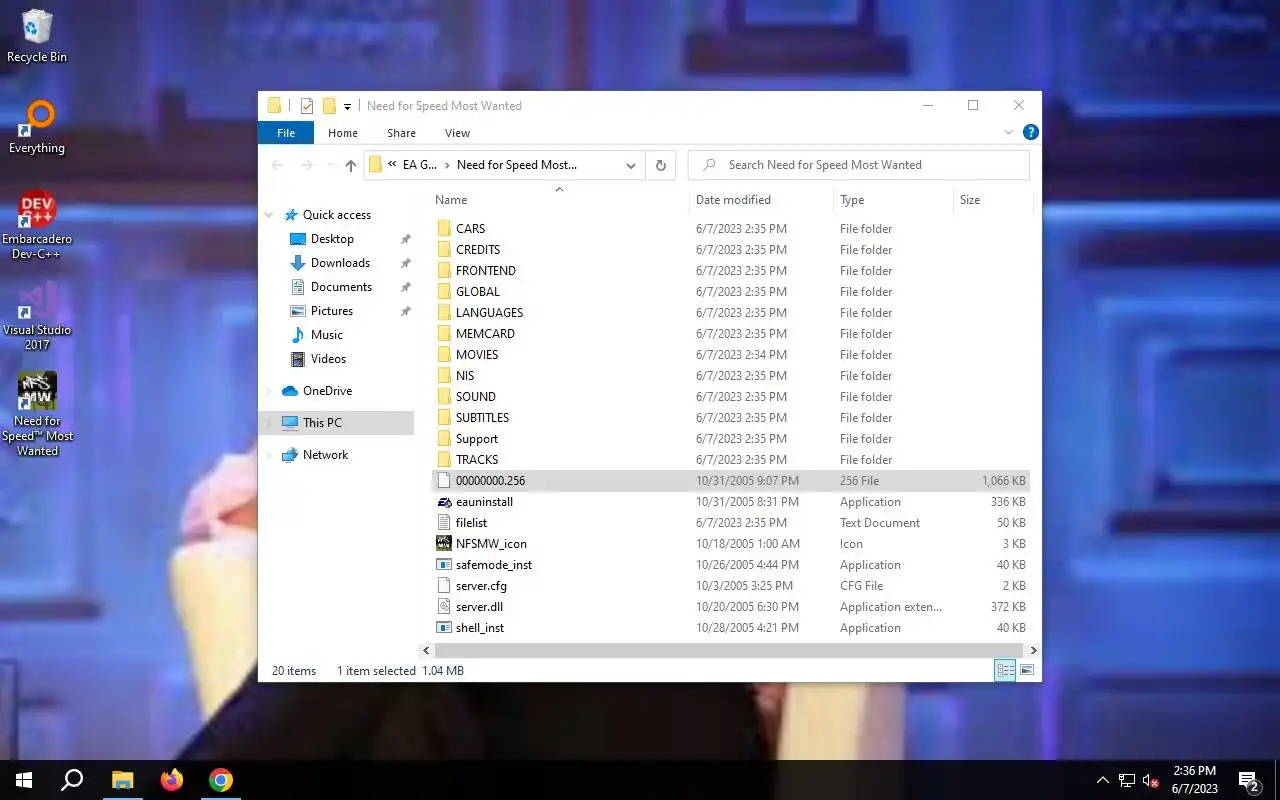Select Videos in the navigation pane
This screenshot has height=800, width=1280.
pyautogui.click(x=328, y=359)
